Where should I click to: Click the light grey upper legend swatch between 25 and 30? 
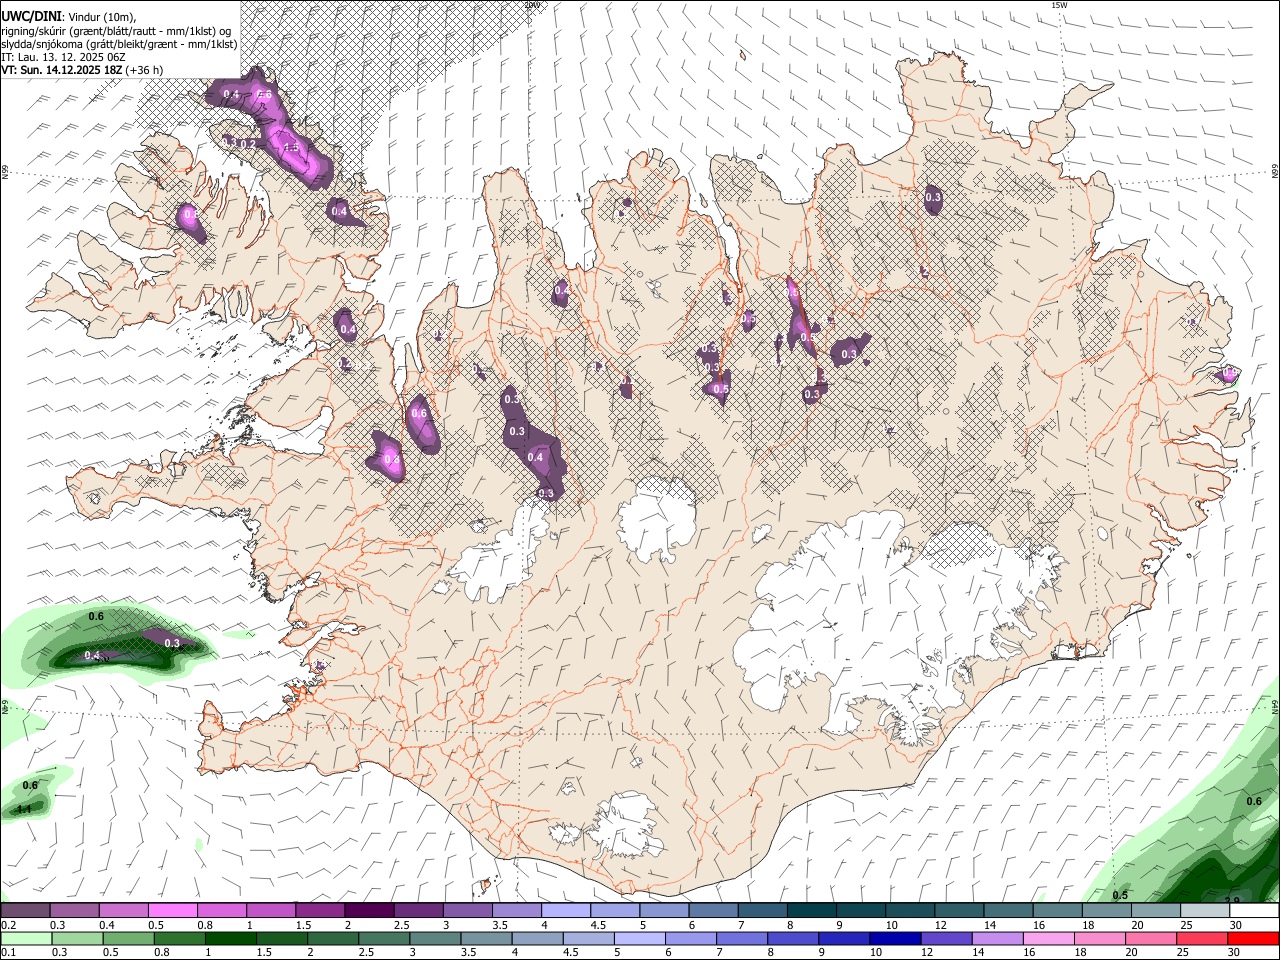point(1206,911)
